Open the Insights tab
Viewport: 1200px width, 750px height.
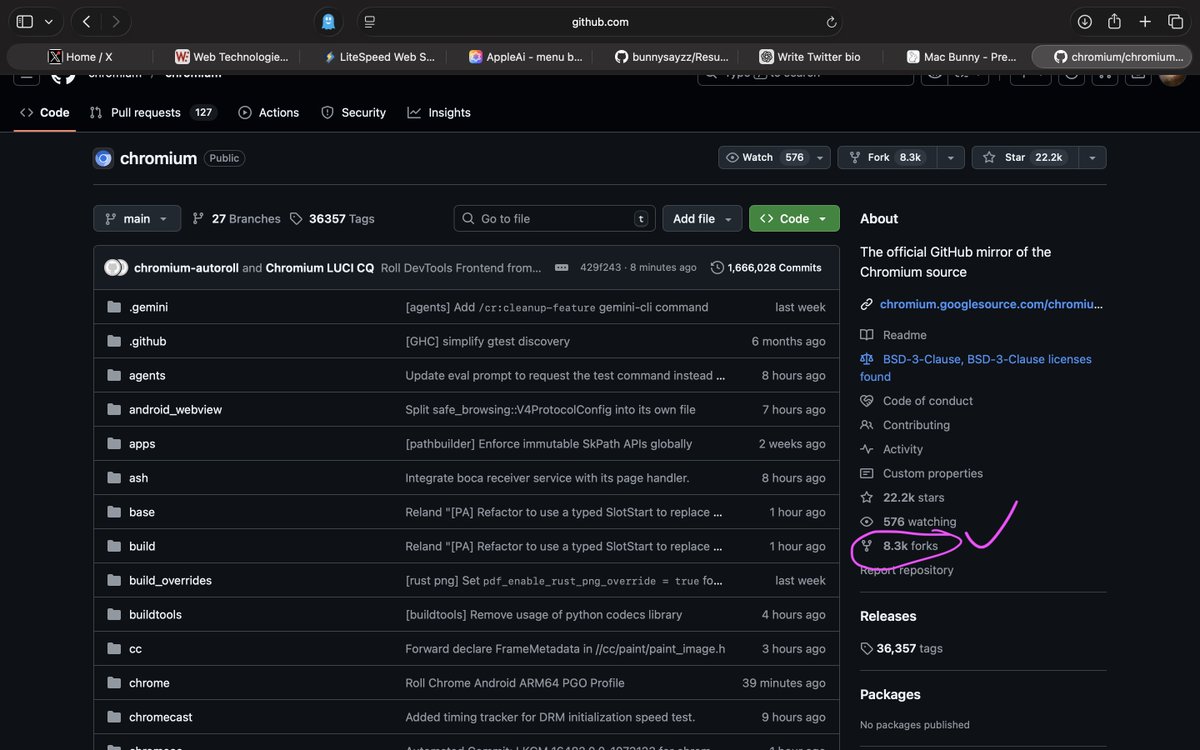(439, 113)
